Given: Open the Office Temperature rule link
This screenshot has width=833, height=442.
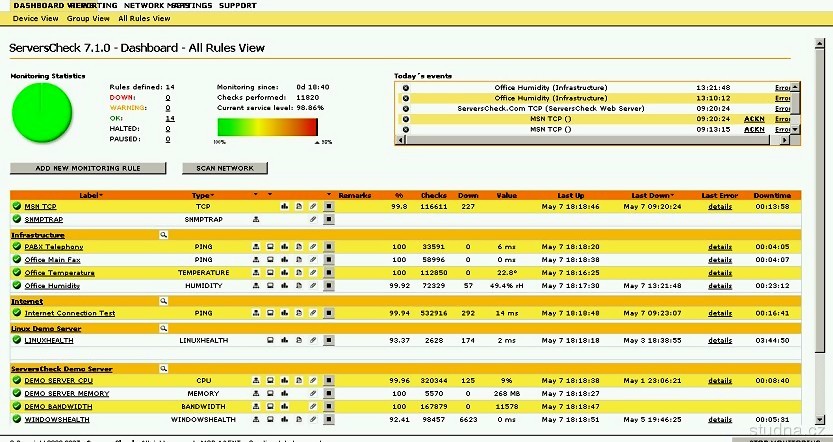Looking at the screenshot, I should click(x=60, y=273).
